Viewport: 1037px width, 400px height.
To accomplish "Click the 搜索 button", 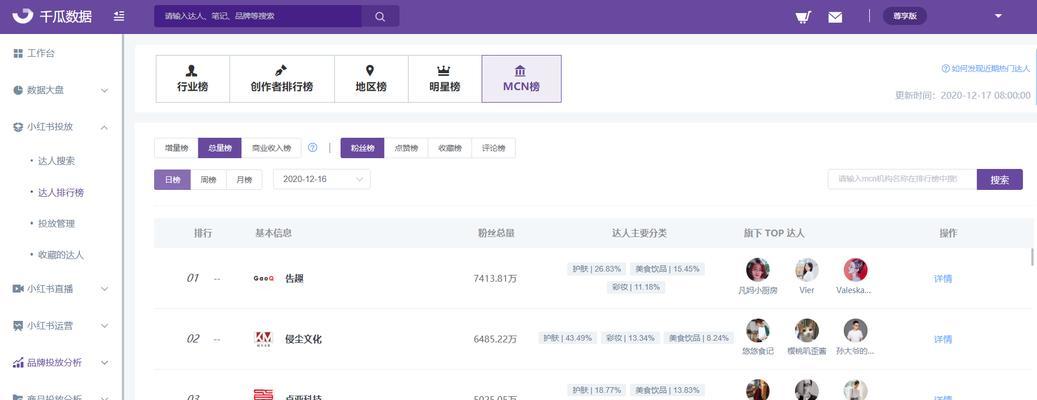I will tap(999, 179).
